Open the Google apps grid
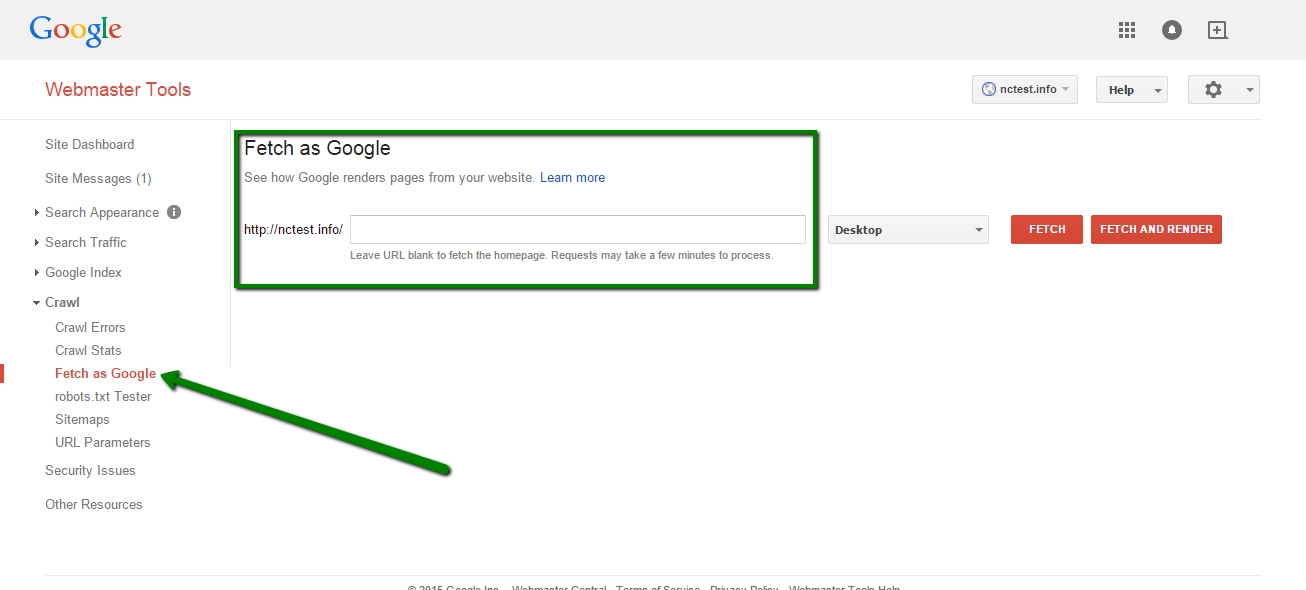Viewport: 1306px width, 590px height. [x=1126, y=29]
